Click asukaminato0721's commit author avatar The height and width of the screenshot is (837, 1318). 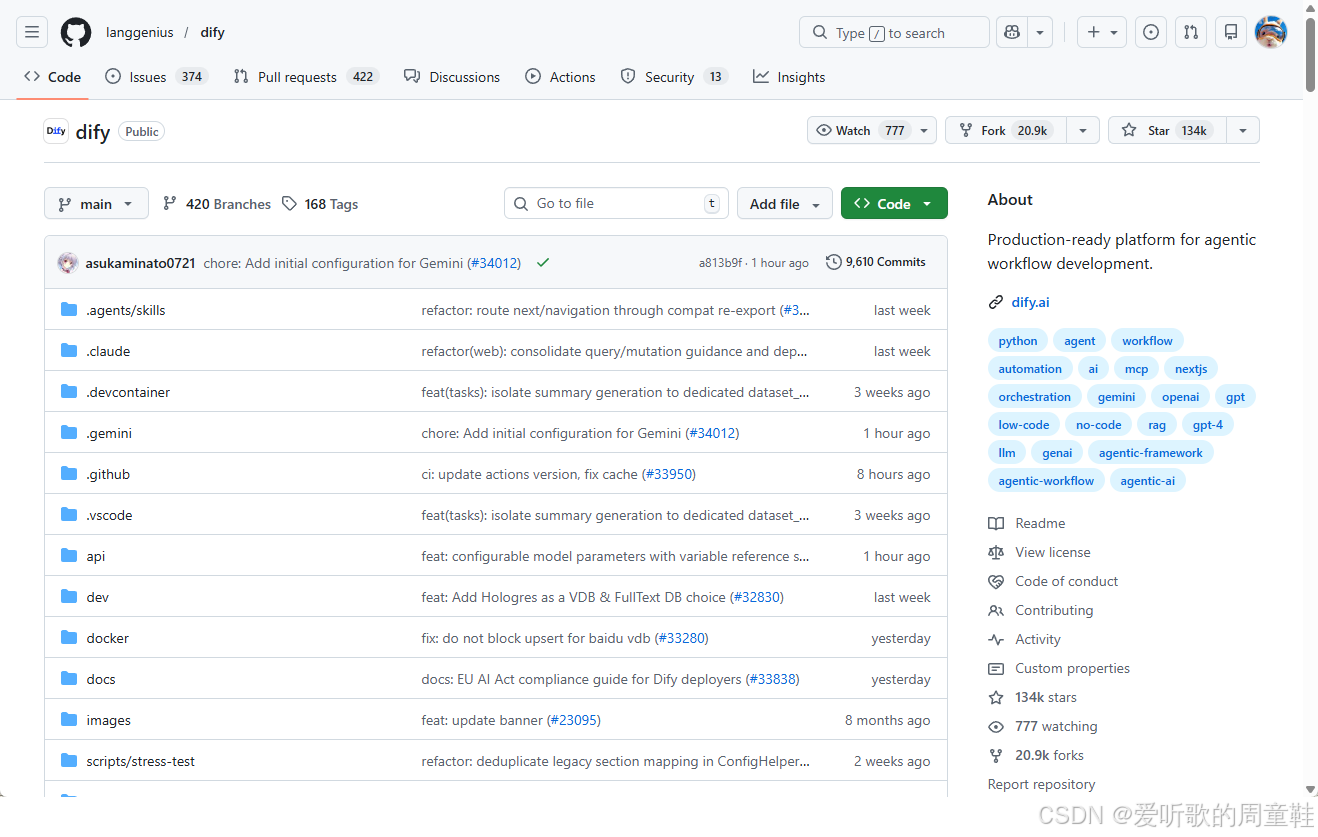[x=68, y=263]
